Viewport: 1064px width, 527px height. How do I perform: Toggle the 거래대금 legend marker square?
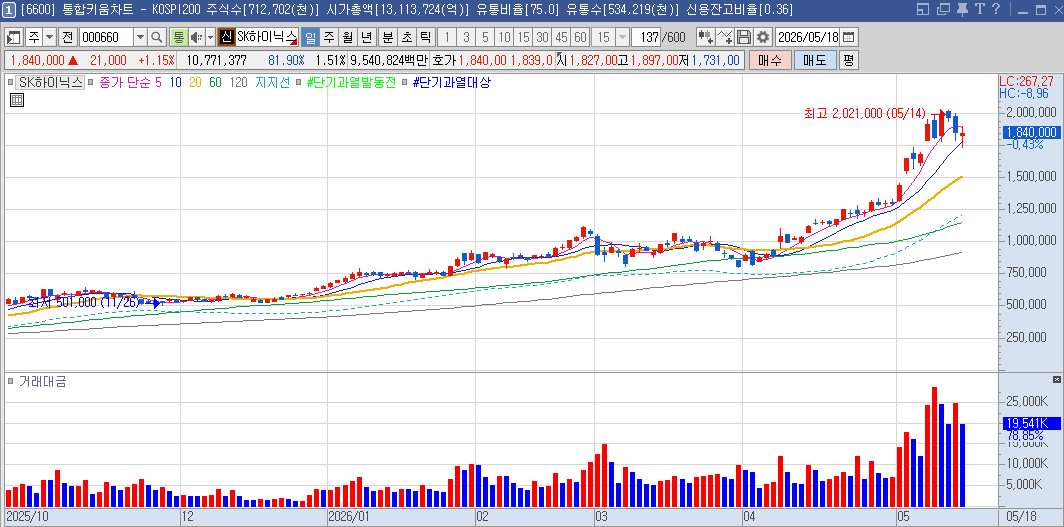pos(10,381)
